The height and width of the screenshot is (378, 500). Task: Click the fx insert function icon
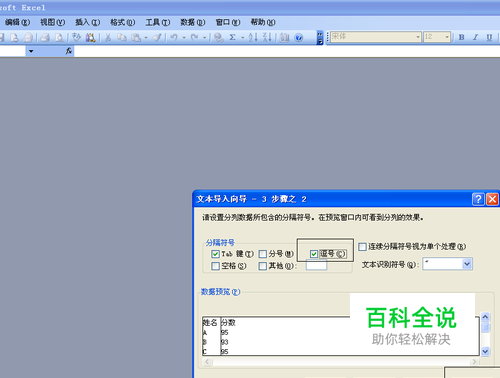point(69,51)
